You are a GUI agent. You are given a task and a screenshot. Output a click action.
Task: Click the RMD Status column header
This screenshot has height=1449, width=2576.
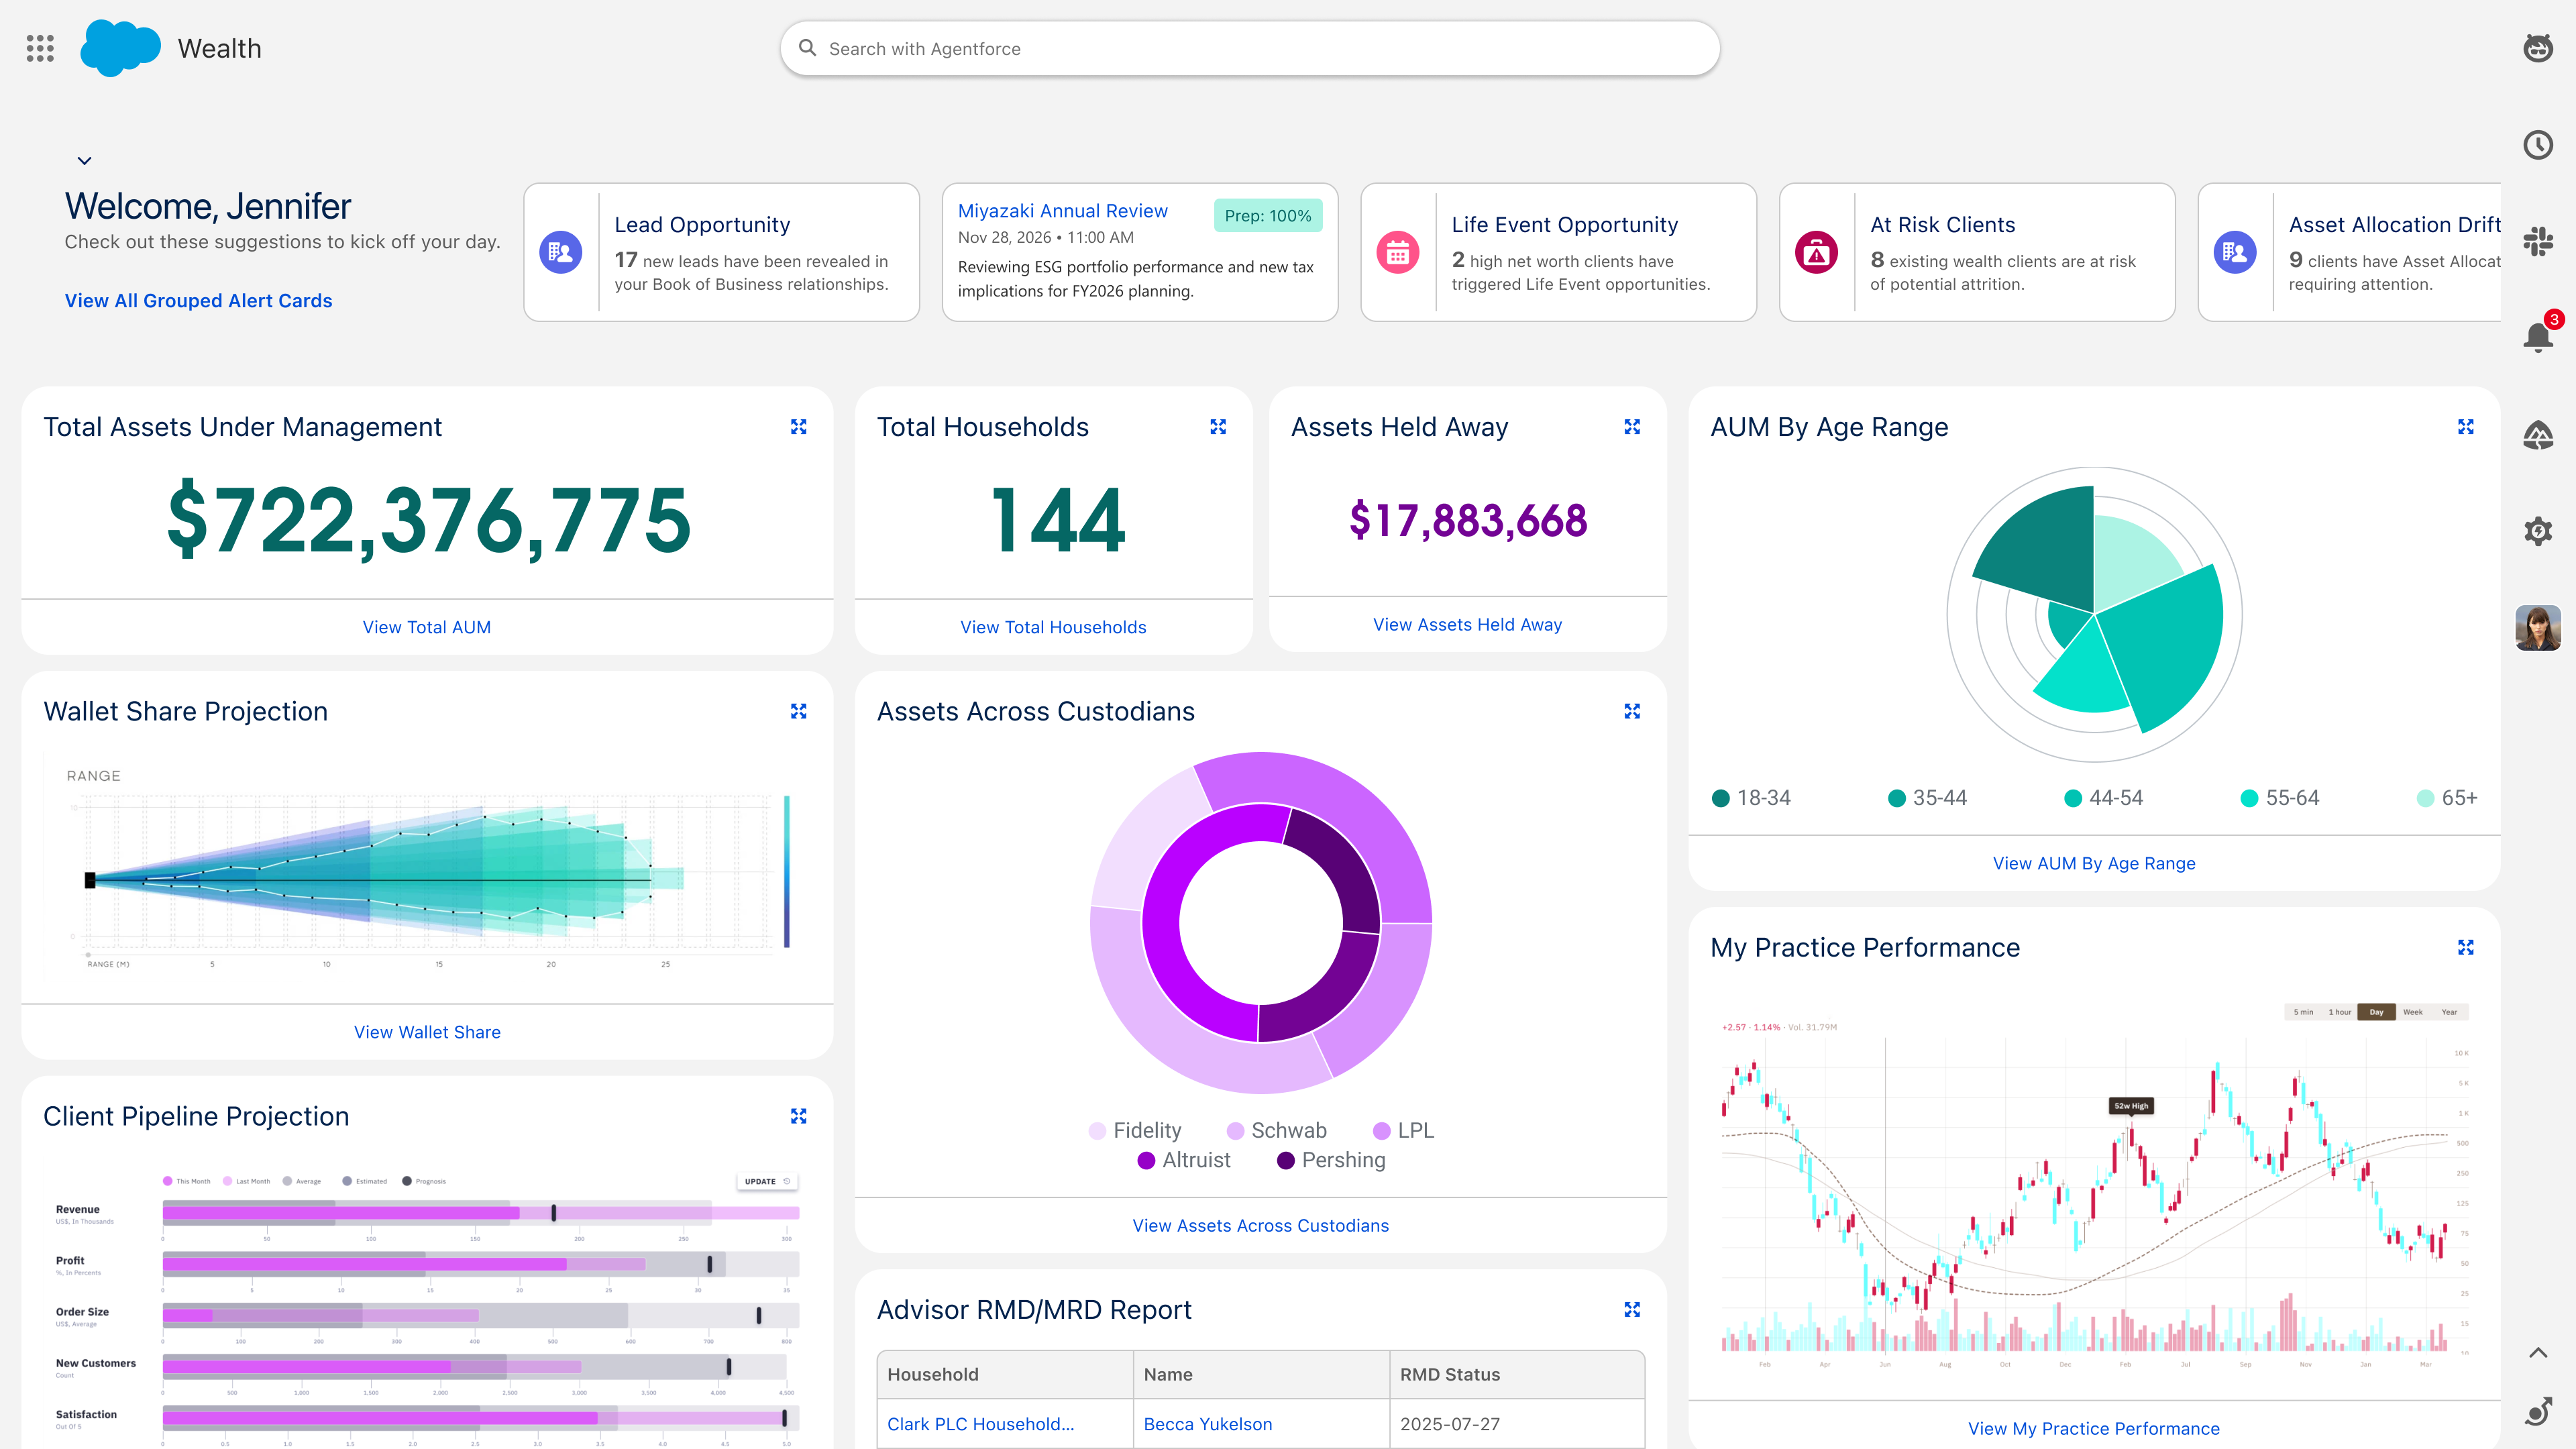(x=1516, y=1375)
